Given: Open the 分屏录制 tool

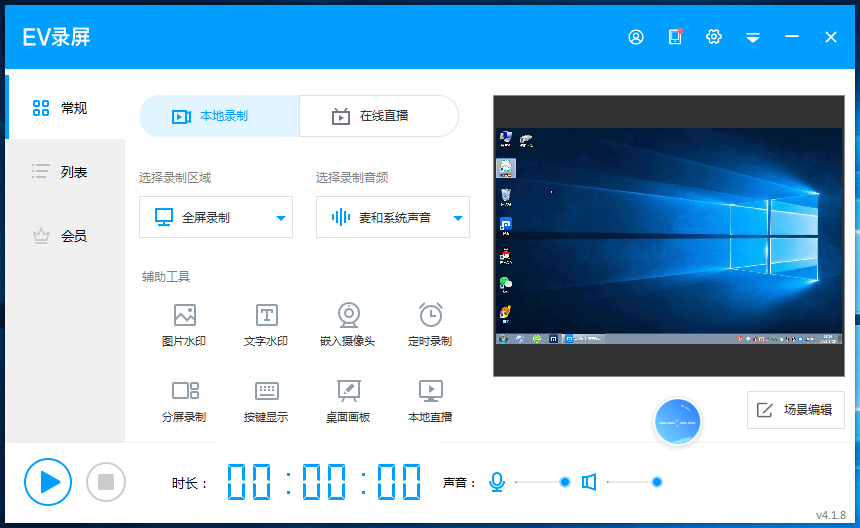Looking at the screenshot, I should [x=184, y=401].
